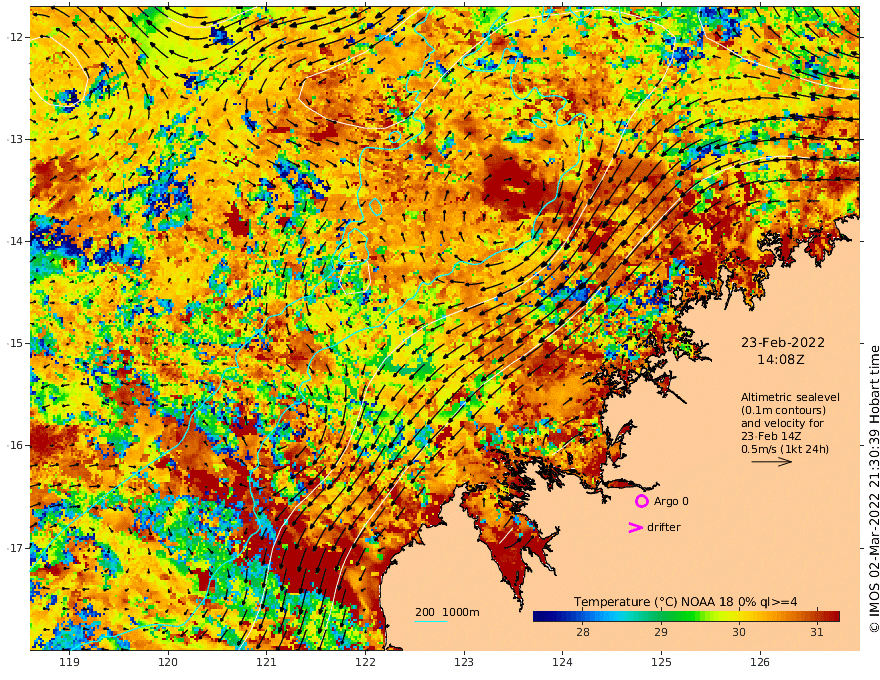Image resolution: width=880 pixels, height=680 pixels.
Task: Click the velocity scale reference arrow
Action: coord(772,462)
